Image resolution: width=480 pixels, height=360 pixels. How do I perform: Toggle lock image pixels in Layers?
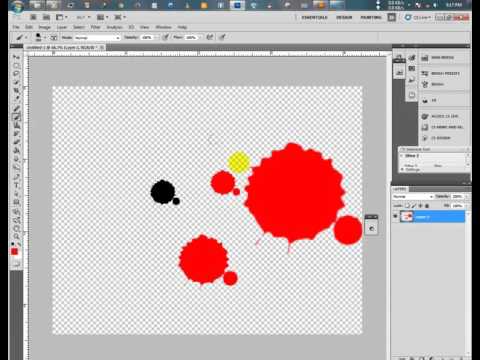click(414, 206)
